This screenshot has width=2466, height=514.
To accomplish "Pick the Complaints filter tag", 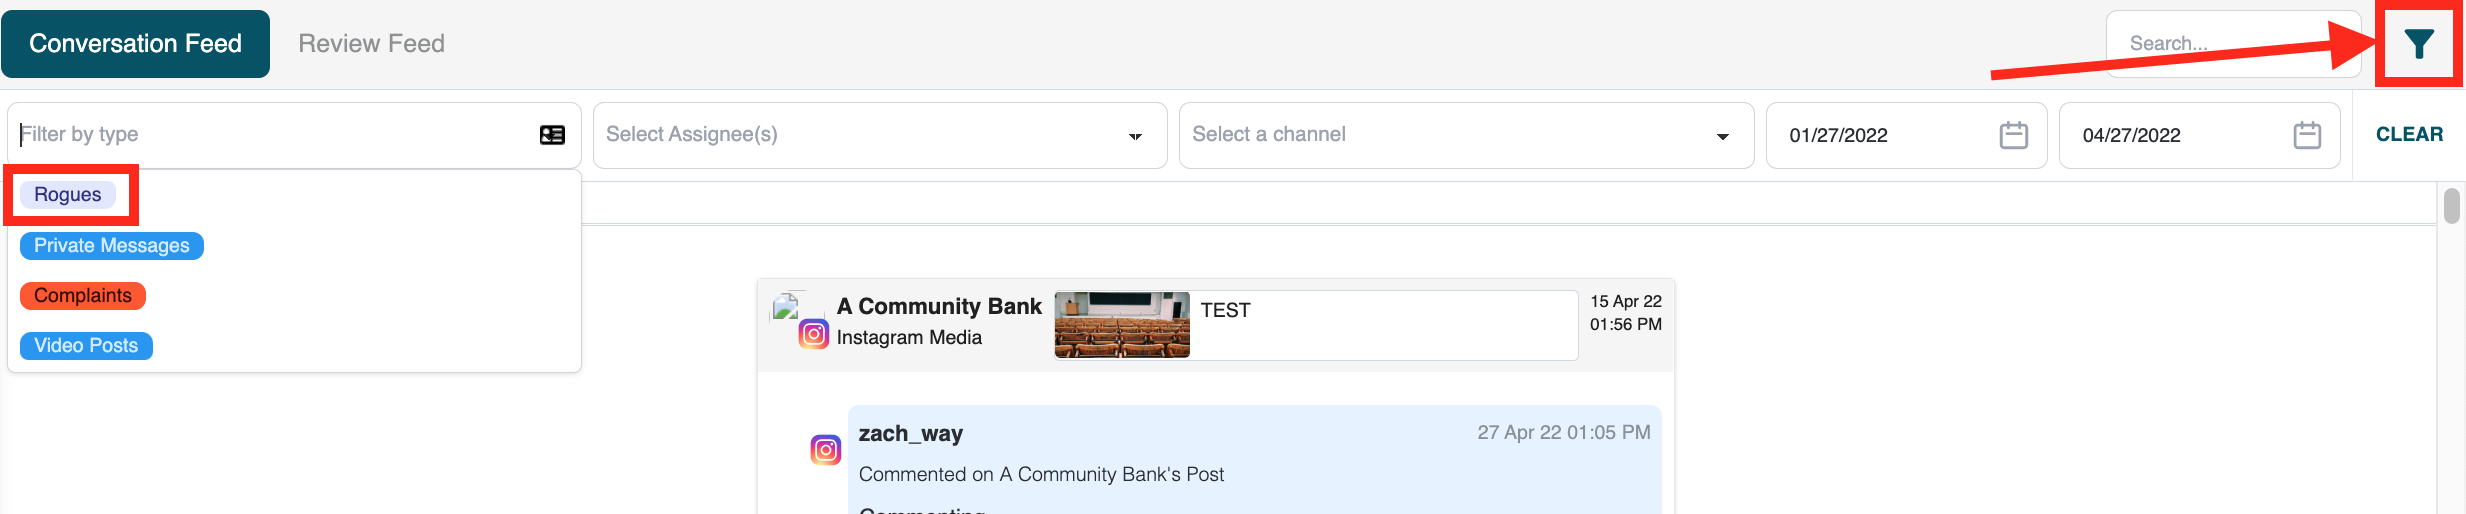I will tap(83, 296).
